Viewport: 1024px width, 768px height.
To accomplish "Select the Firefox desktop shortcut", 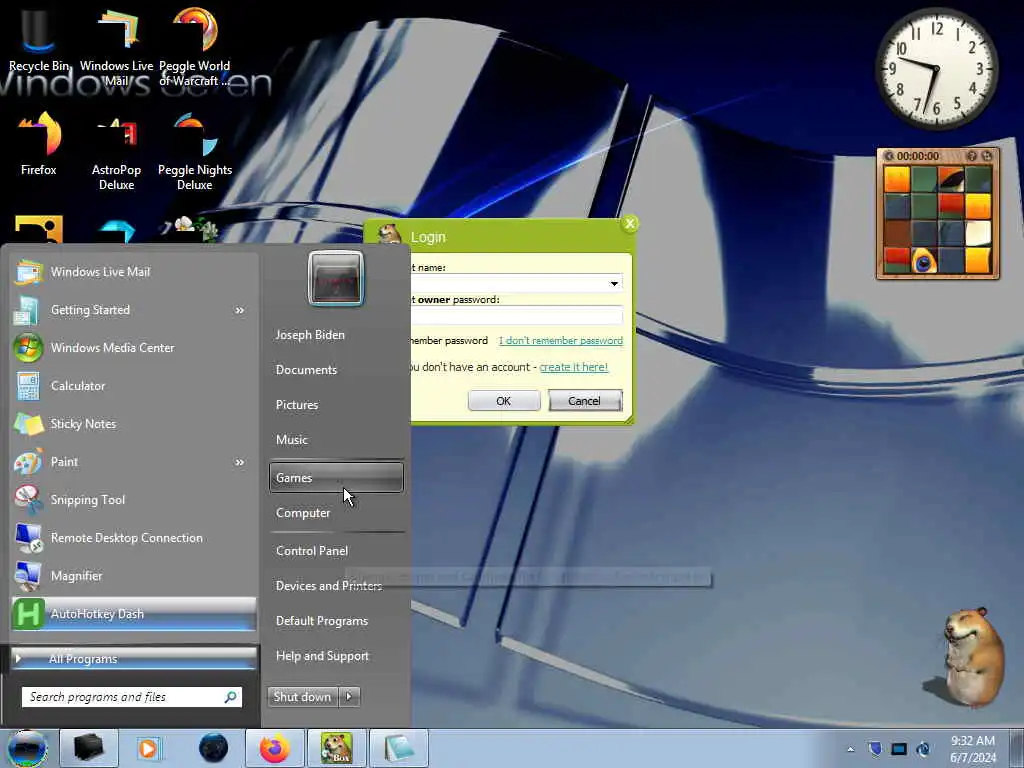I will coord(39,144).
